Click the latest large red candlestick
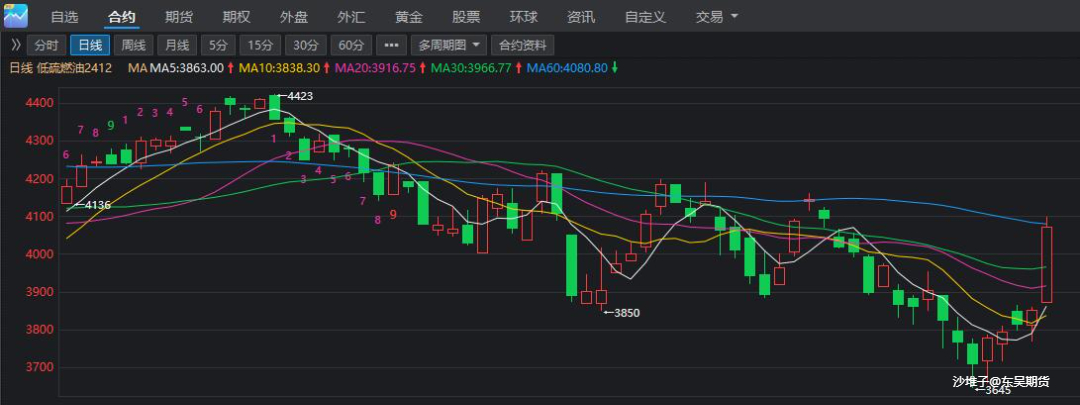The width and height of the screenshot is (1080, 405). (1046, 264)
